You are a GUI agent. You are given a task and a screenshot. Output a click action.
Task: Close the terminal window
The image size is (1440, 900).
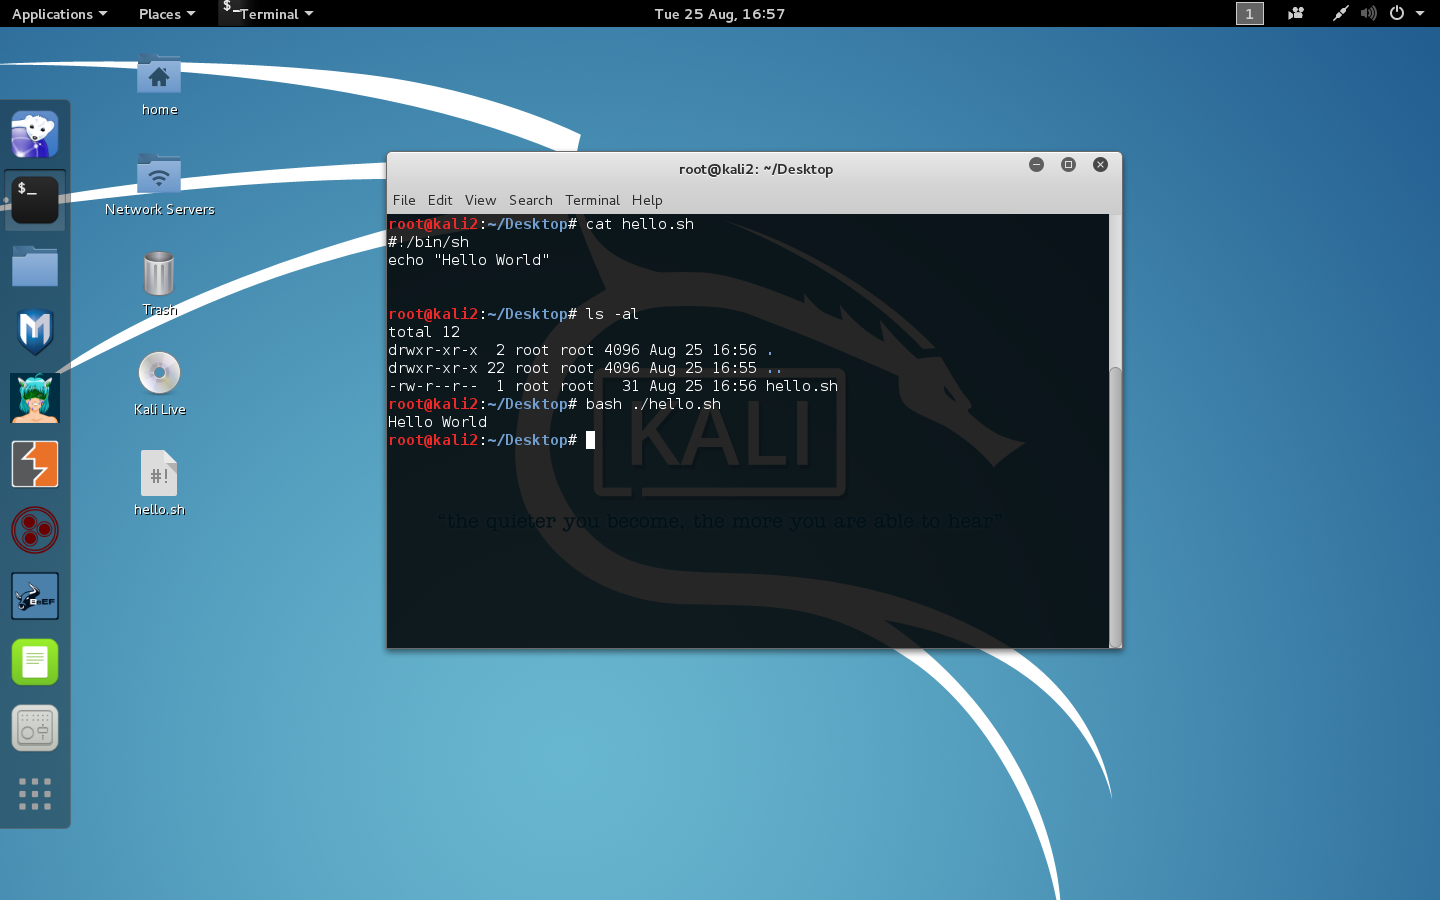tap(1100, 165)
